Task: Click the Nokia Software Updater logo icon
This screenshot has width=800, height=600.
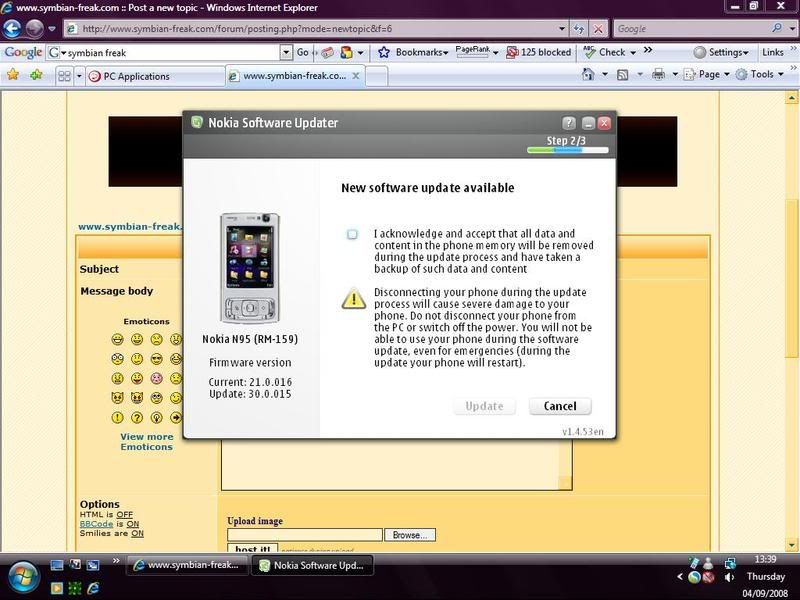Action: point(196,122)
